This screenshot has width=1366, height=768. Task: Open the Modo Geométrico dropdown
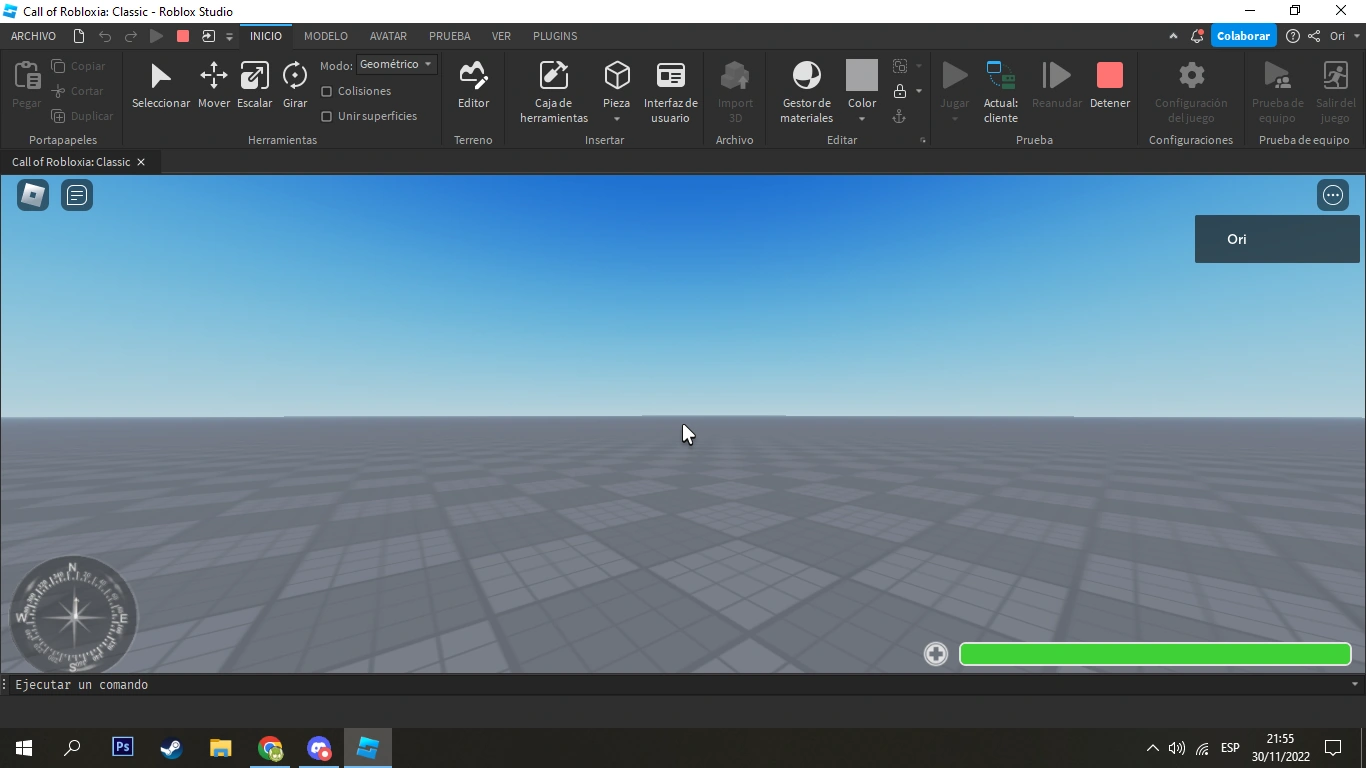(396, 64)
